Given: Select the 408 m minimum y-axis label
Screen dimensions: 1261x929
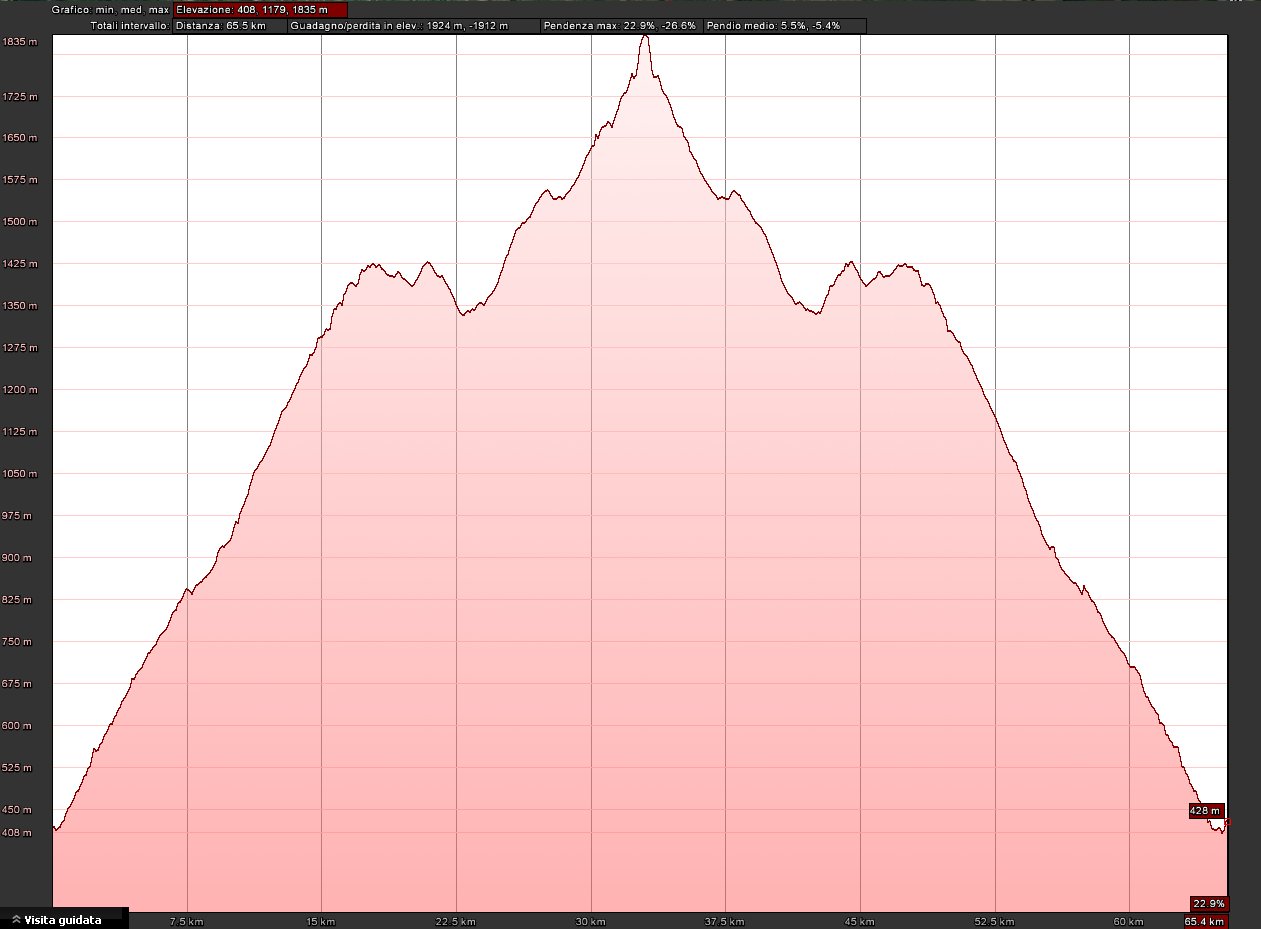Looking at the screenshot, I should coord(20,832).
